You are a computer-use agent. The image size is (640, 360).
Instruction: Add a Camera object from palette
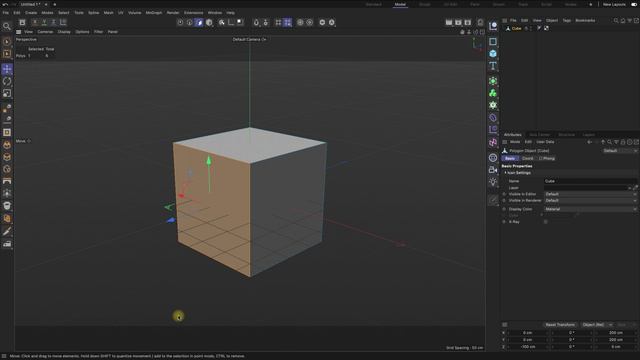pos(493,169)
